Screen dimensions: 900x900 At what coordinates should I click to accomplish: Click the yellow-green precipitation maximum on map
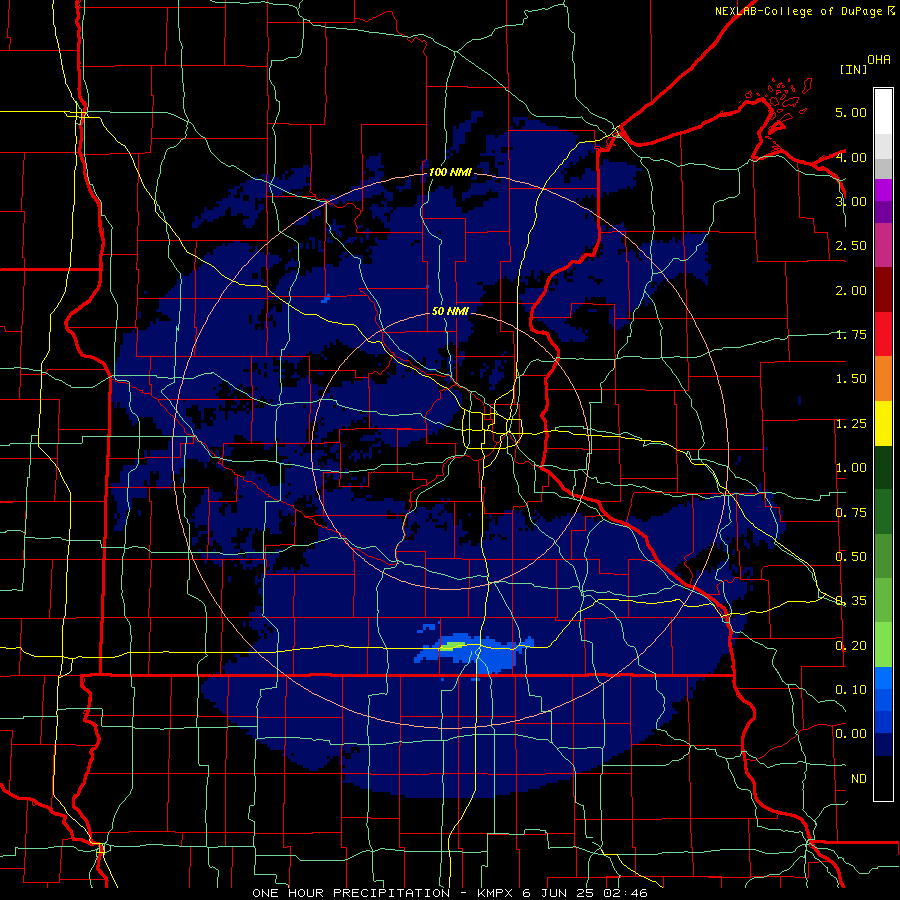pos(453,646)
